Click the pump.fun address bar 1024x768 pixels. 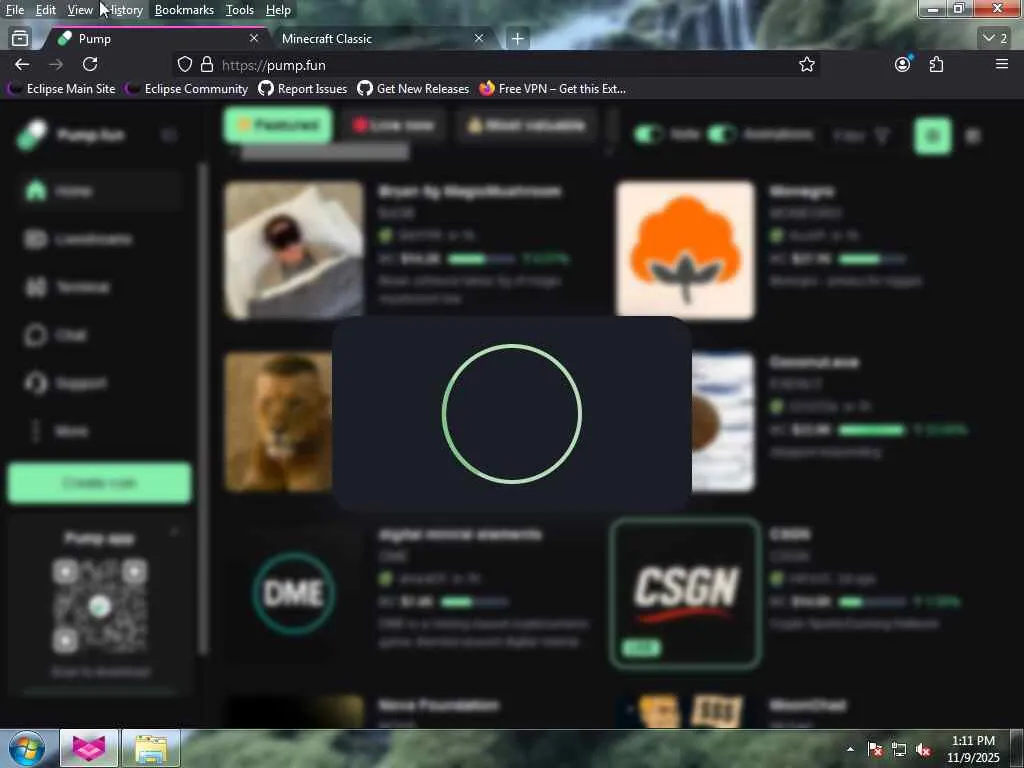(496, 65)
